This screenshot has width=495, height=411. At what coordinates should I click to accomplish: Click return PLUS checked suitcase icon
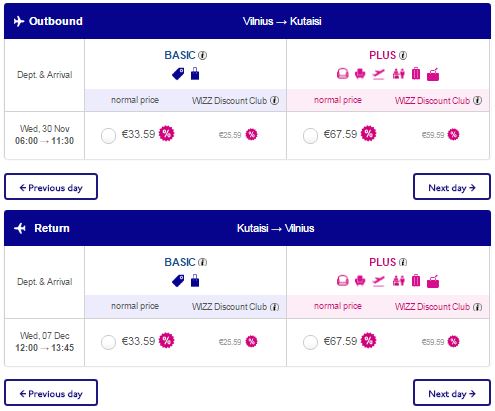416,280
